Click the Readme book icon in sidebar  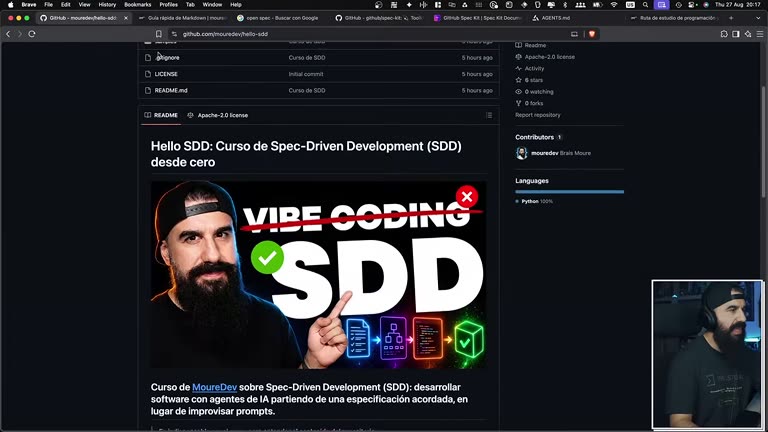click(518, 45)
